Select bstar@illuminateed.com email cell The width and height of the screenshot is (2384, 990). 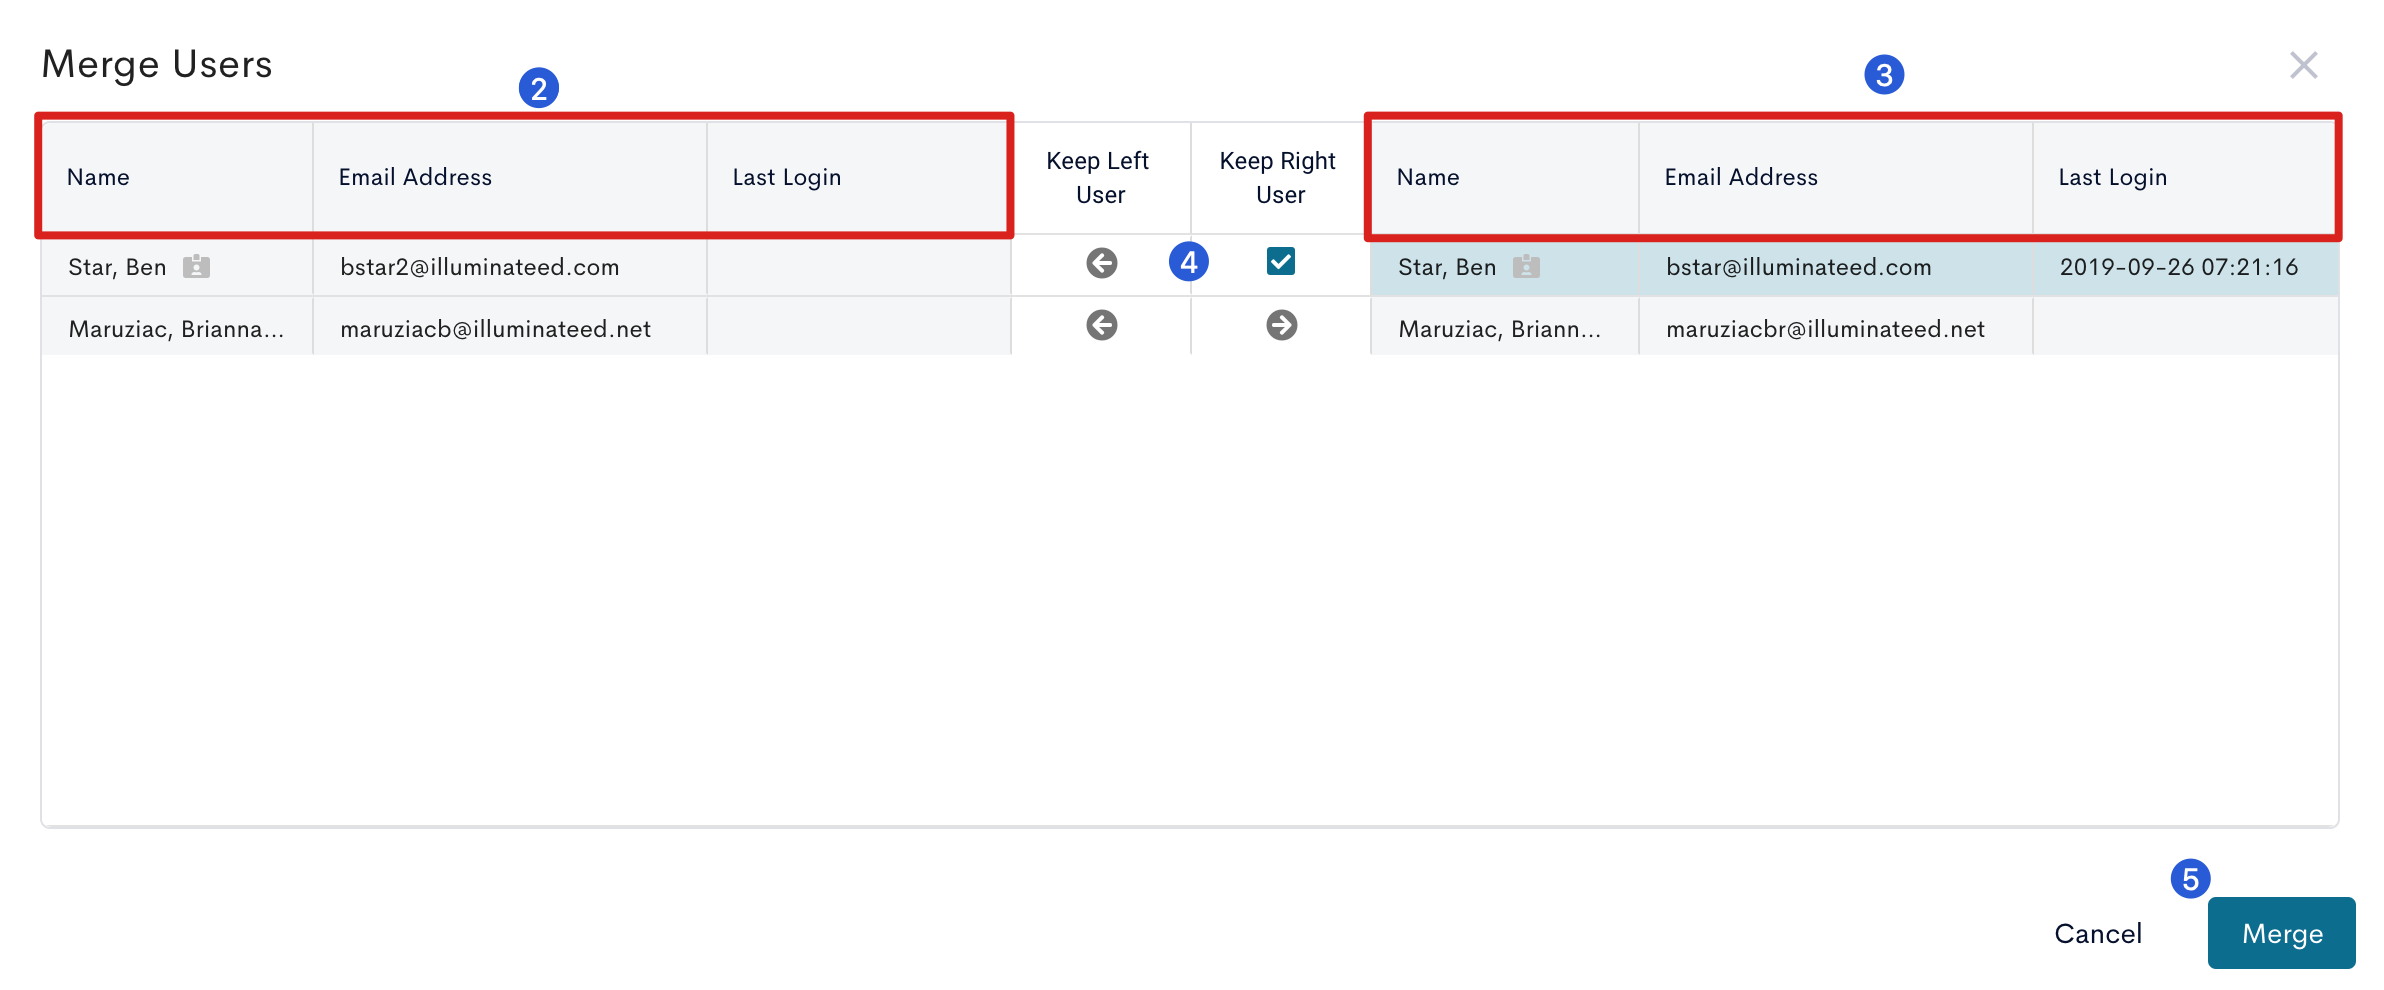[x=1836, y=266]
